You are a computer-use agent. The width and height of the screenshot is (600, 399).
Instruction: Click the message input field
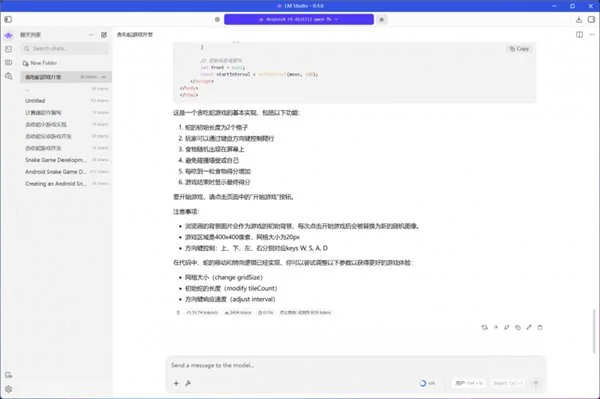click(356, 365)
